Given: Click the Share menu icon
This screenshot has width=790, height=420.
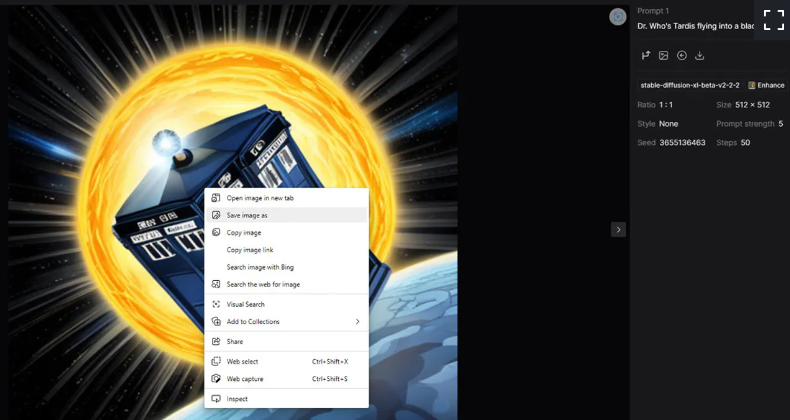Looking at the screenshot, I should click(216, 341).
